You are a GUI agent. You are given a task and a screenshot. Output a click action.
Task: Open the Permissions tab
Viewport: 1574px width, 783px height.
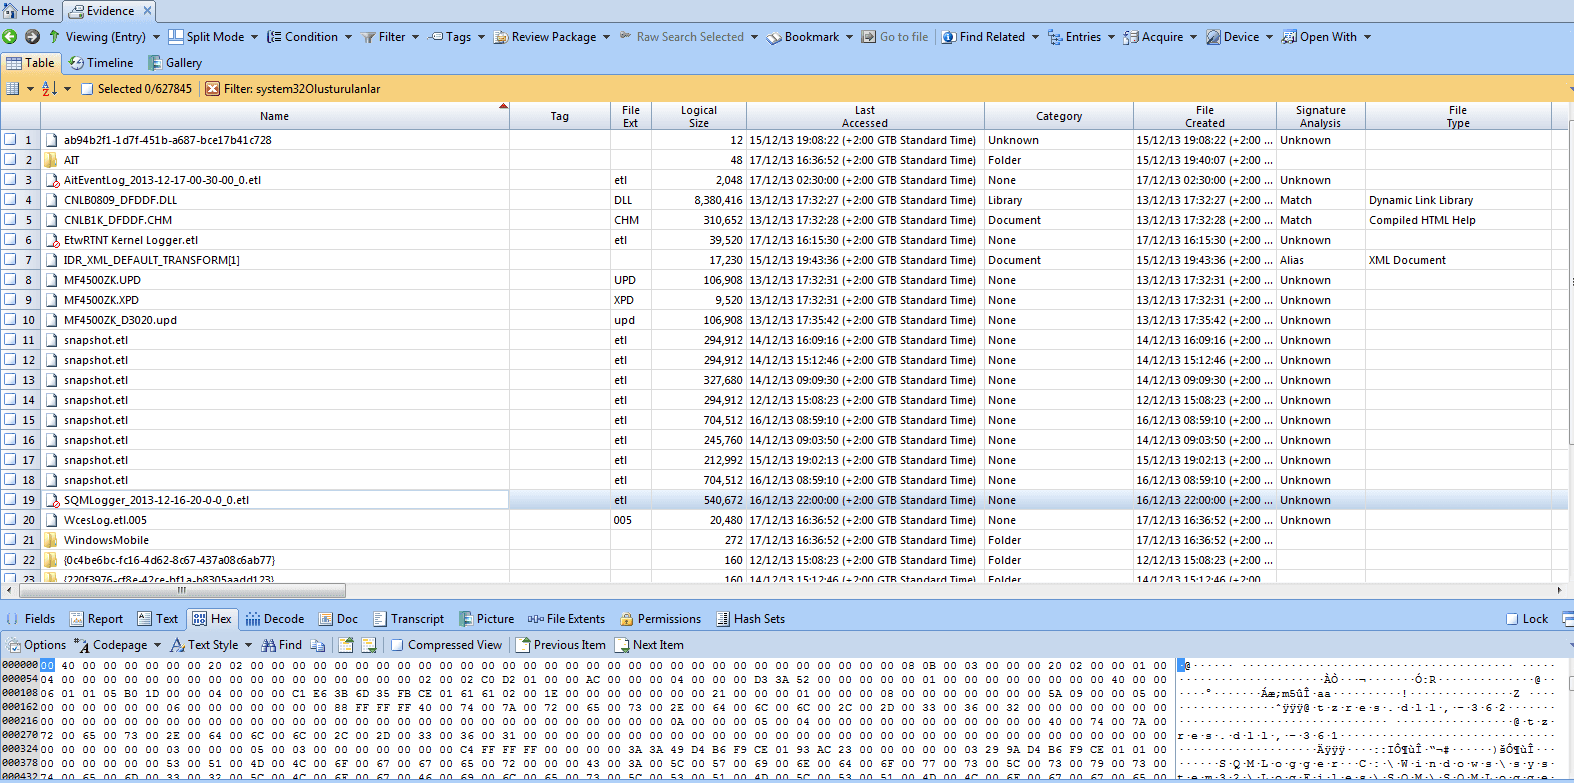661,619
